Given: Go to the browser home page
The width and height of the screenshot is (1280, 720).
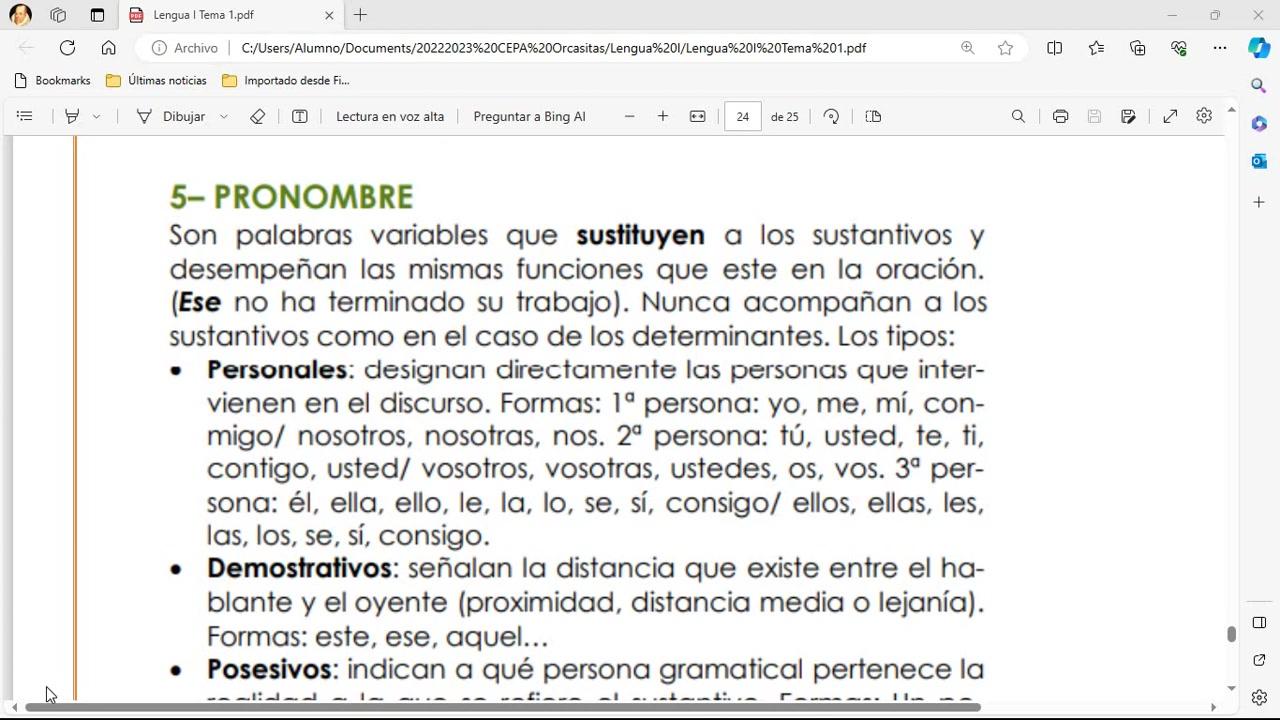Looking at the screenshot, I should point(109,48).
